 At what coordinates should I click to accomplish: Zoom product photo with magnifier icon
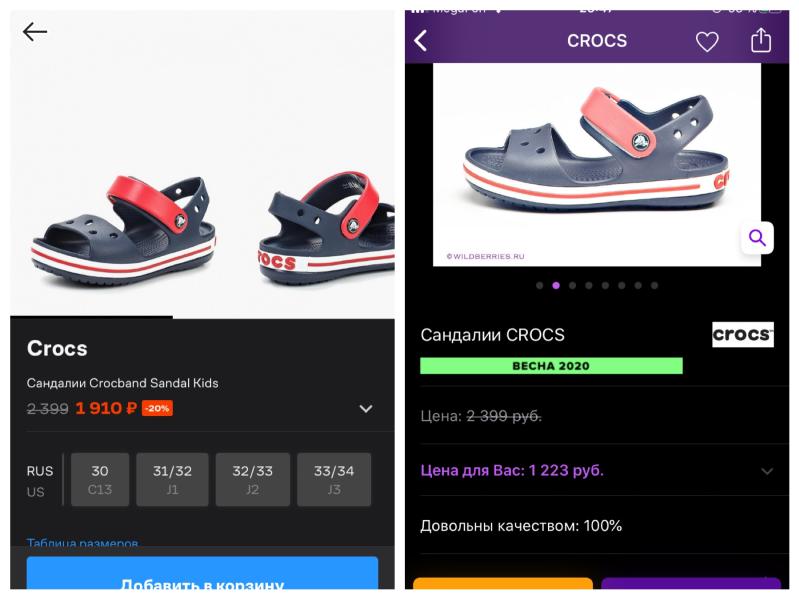click(x=757, y=238)
